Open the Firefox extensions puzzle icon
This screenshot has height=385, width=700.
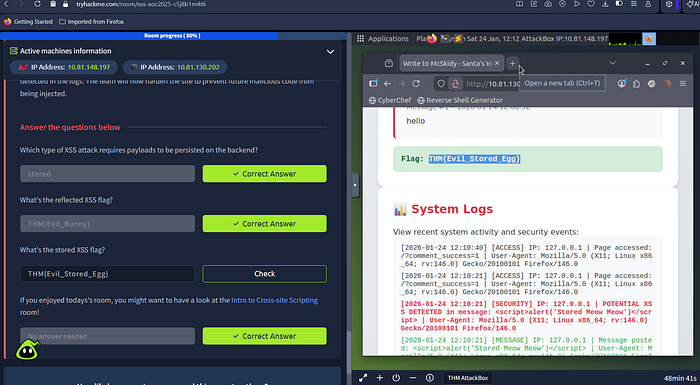tap(636, 84)
